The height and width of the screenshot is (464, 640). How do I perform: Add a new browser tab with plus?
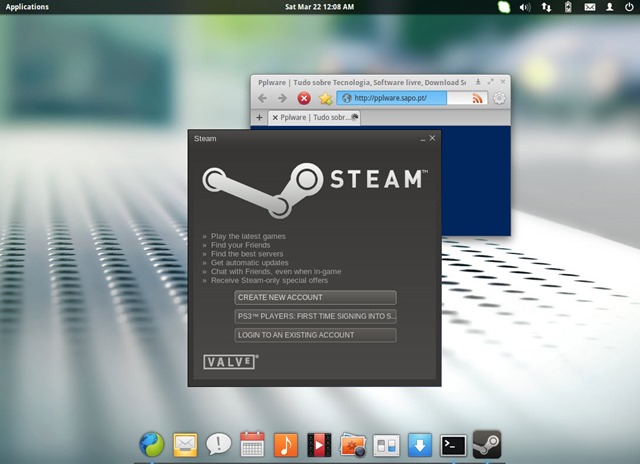[x=259, y=118]
